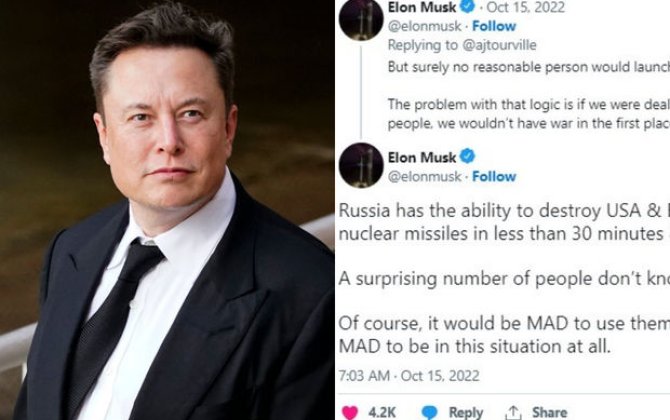Click the blue reply speech bubble icon
This screenshot has height=420, width=670.
click(x=429, y=413)
